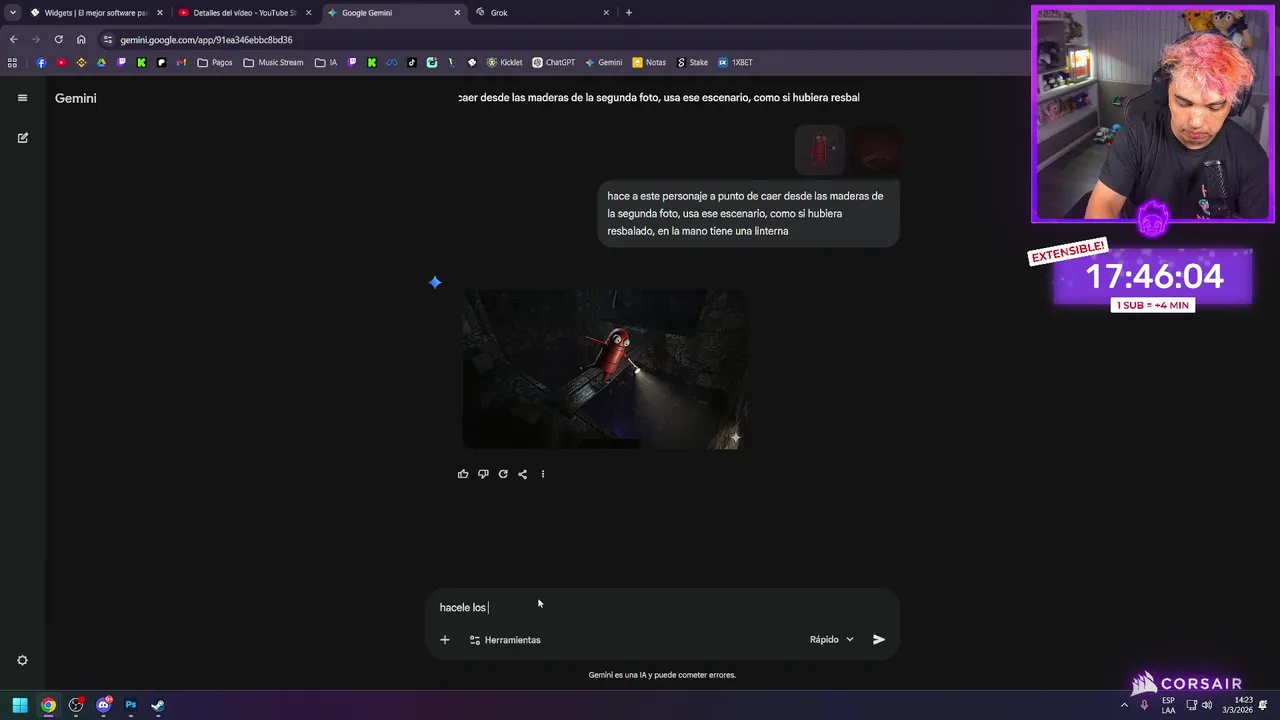The width and height of the screenshot is (1280, 720).
Task: Open more options for the response
Action: 543,474
